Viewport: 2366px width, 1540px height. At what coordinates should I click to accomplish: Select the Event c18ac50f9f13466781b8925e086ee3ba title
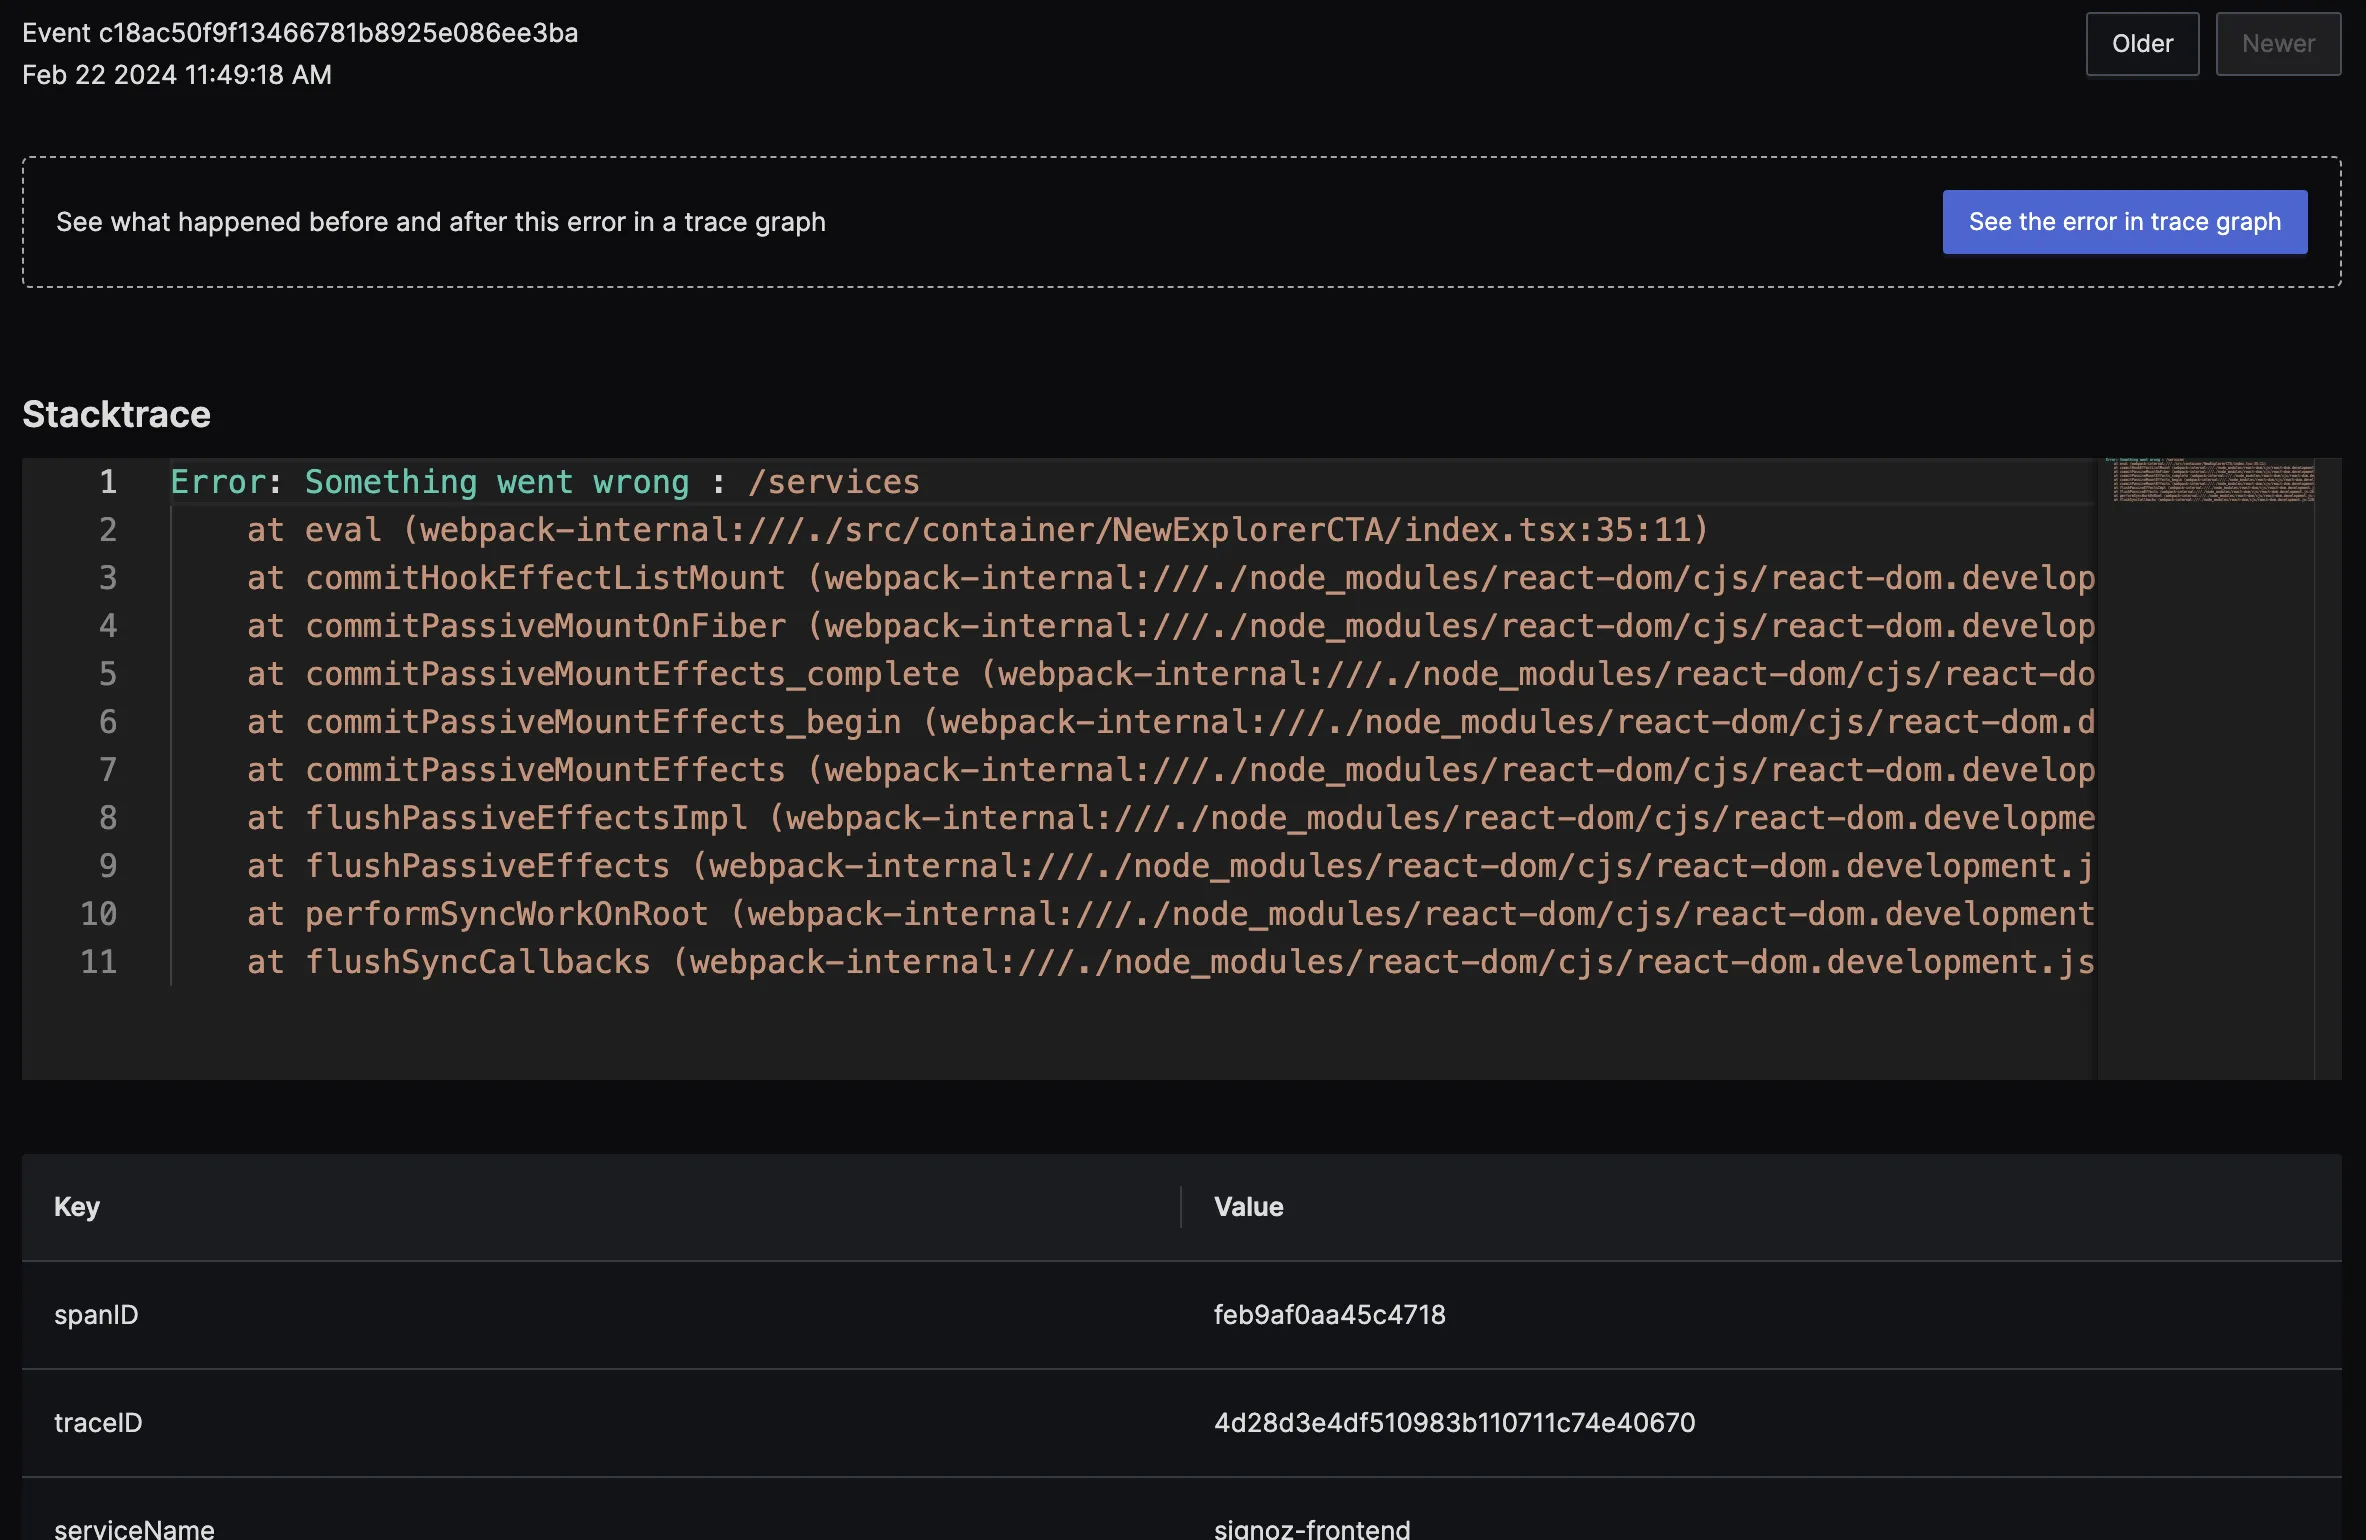pyautogui.click(x=300, y=33)
